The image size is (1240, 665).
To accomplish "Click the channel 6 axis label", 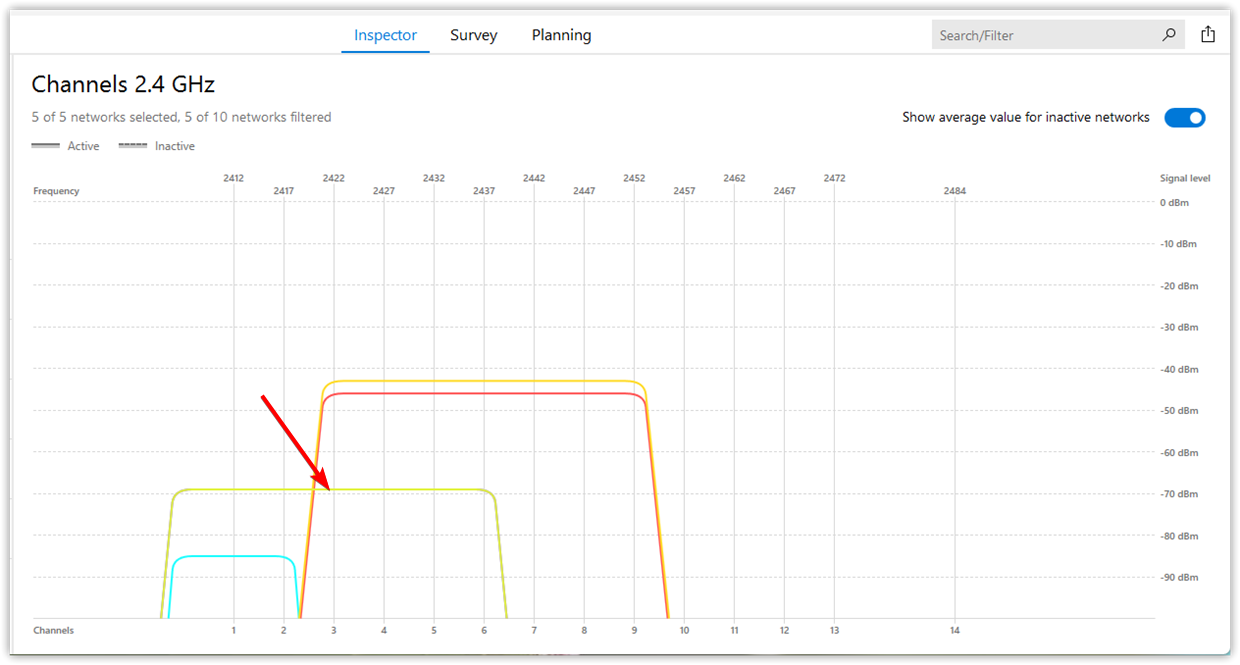I will tap(483, 630).
